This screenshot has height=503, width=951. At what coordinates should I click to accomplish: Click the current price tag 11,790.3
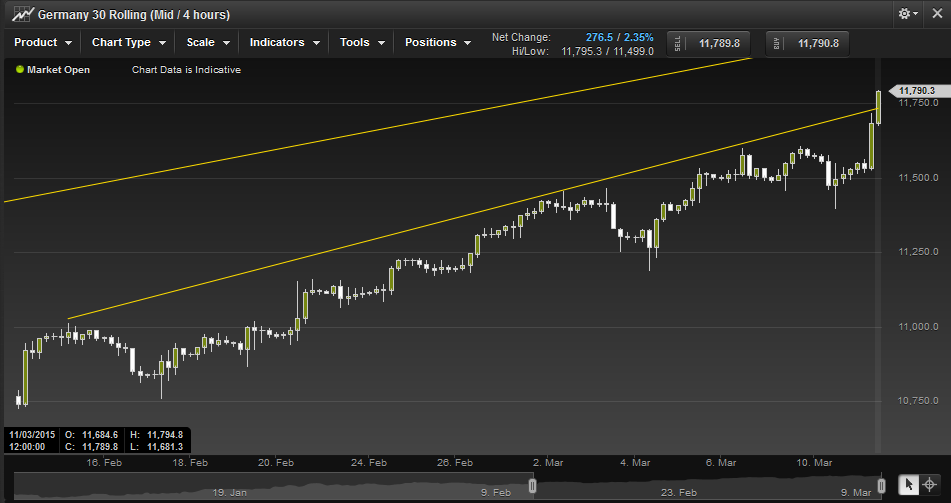[918, 91]
